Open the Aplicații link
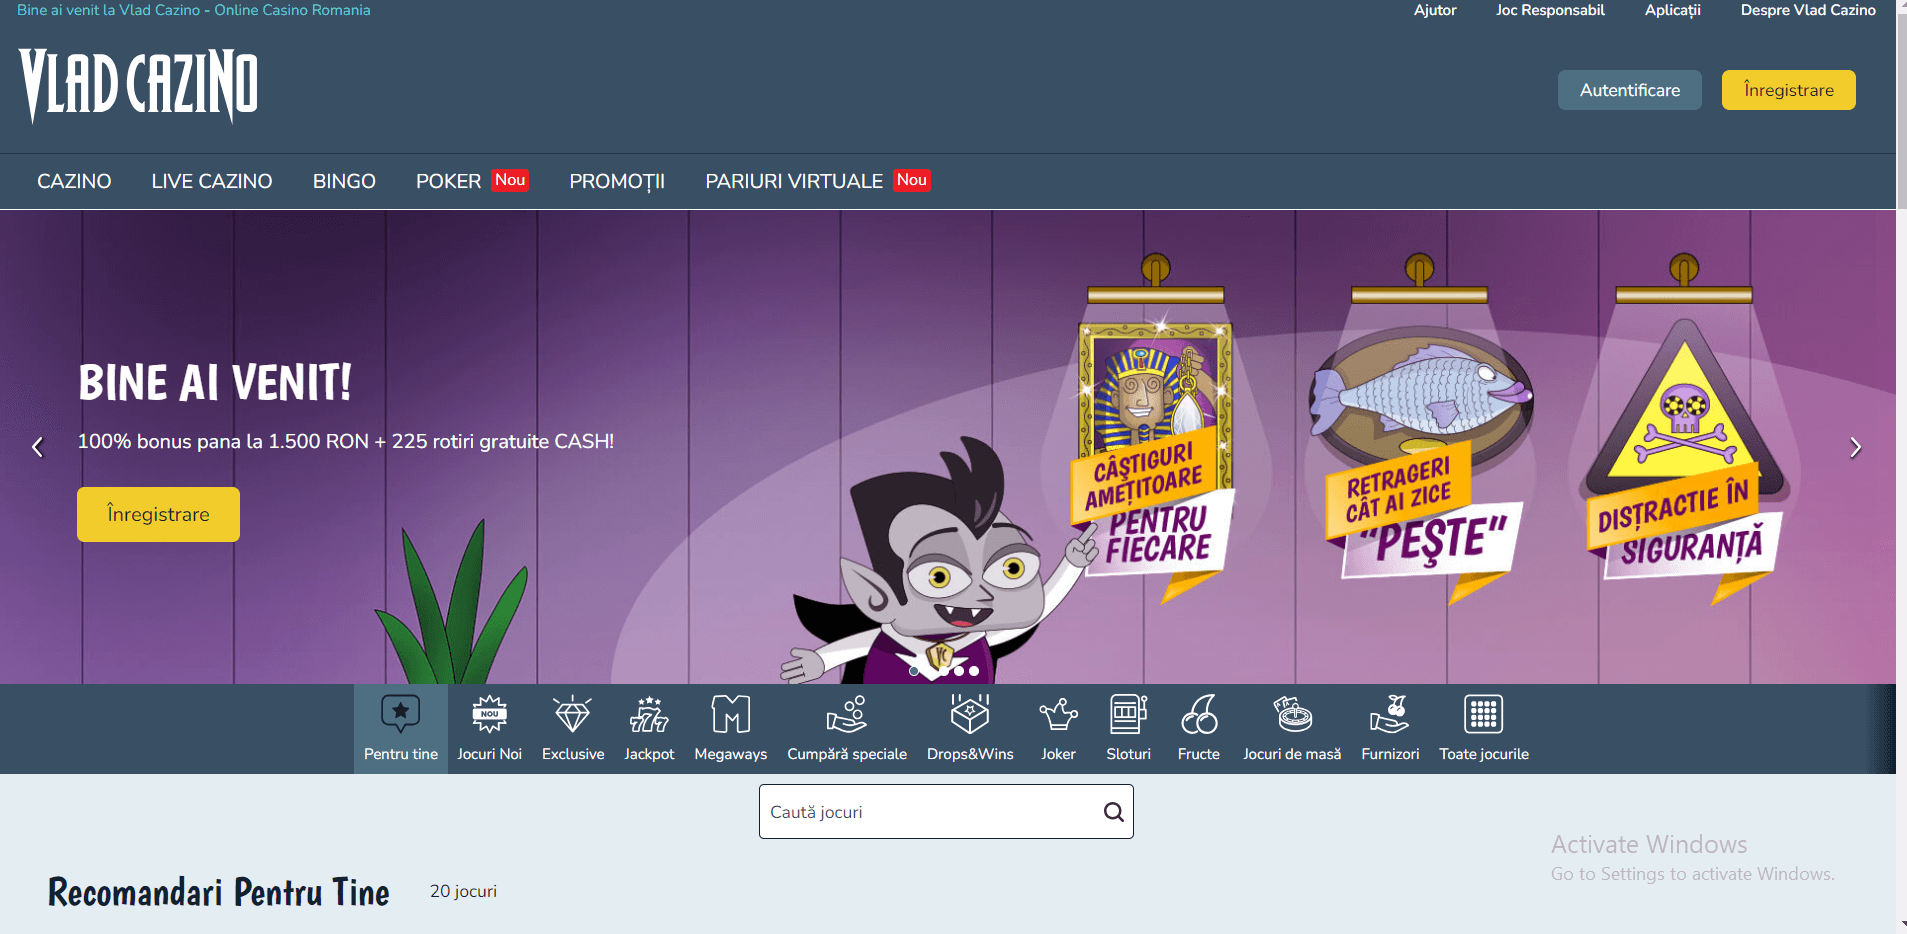Image resolution: width=1907 pixels, height=934 pixels. click(1673, 10)
